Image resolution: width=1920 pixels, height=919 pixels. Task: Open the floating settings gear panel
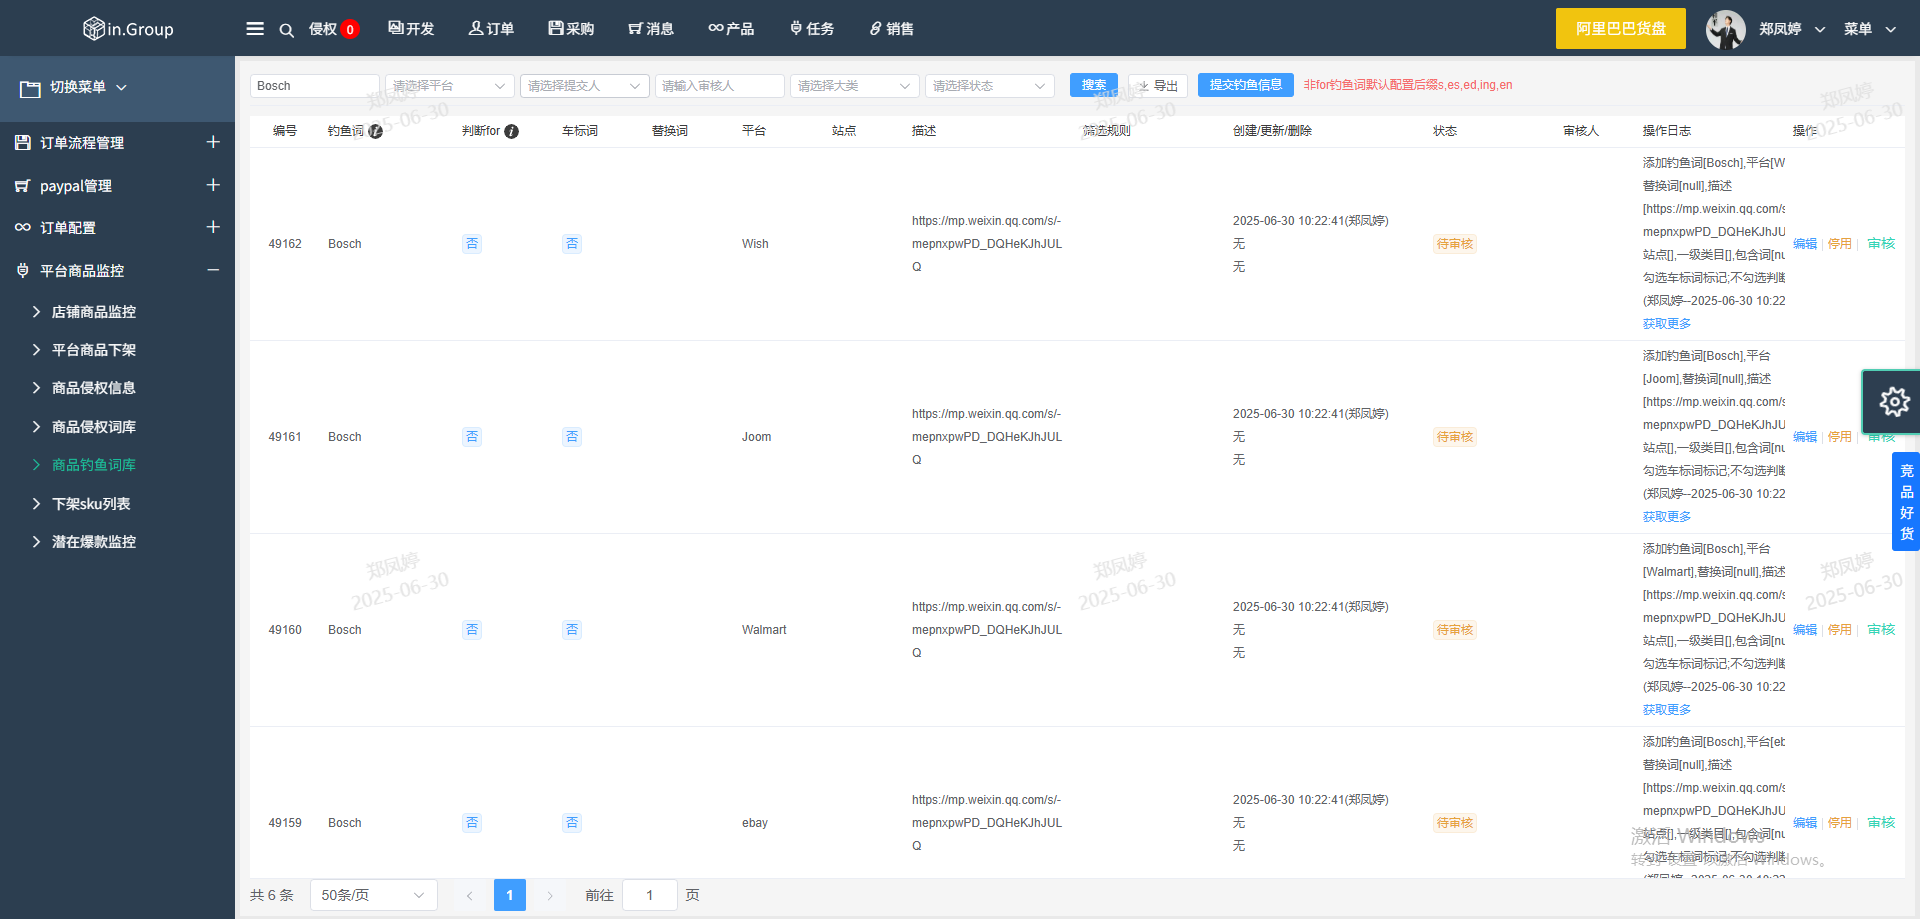click(1893, 402)
